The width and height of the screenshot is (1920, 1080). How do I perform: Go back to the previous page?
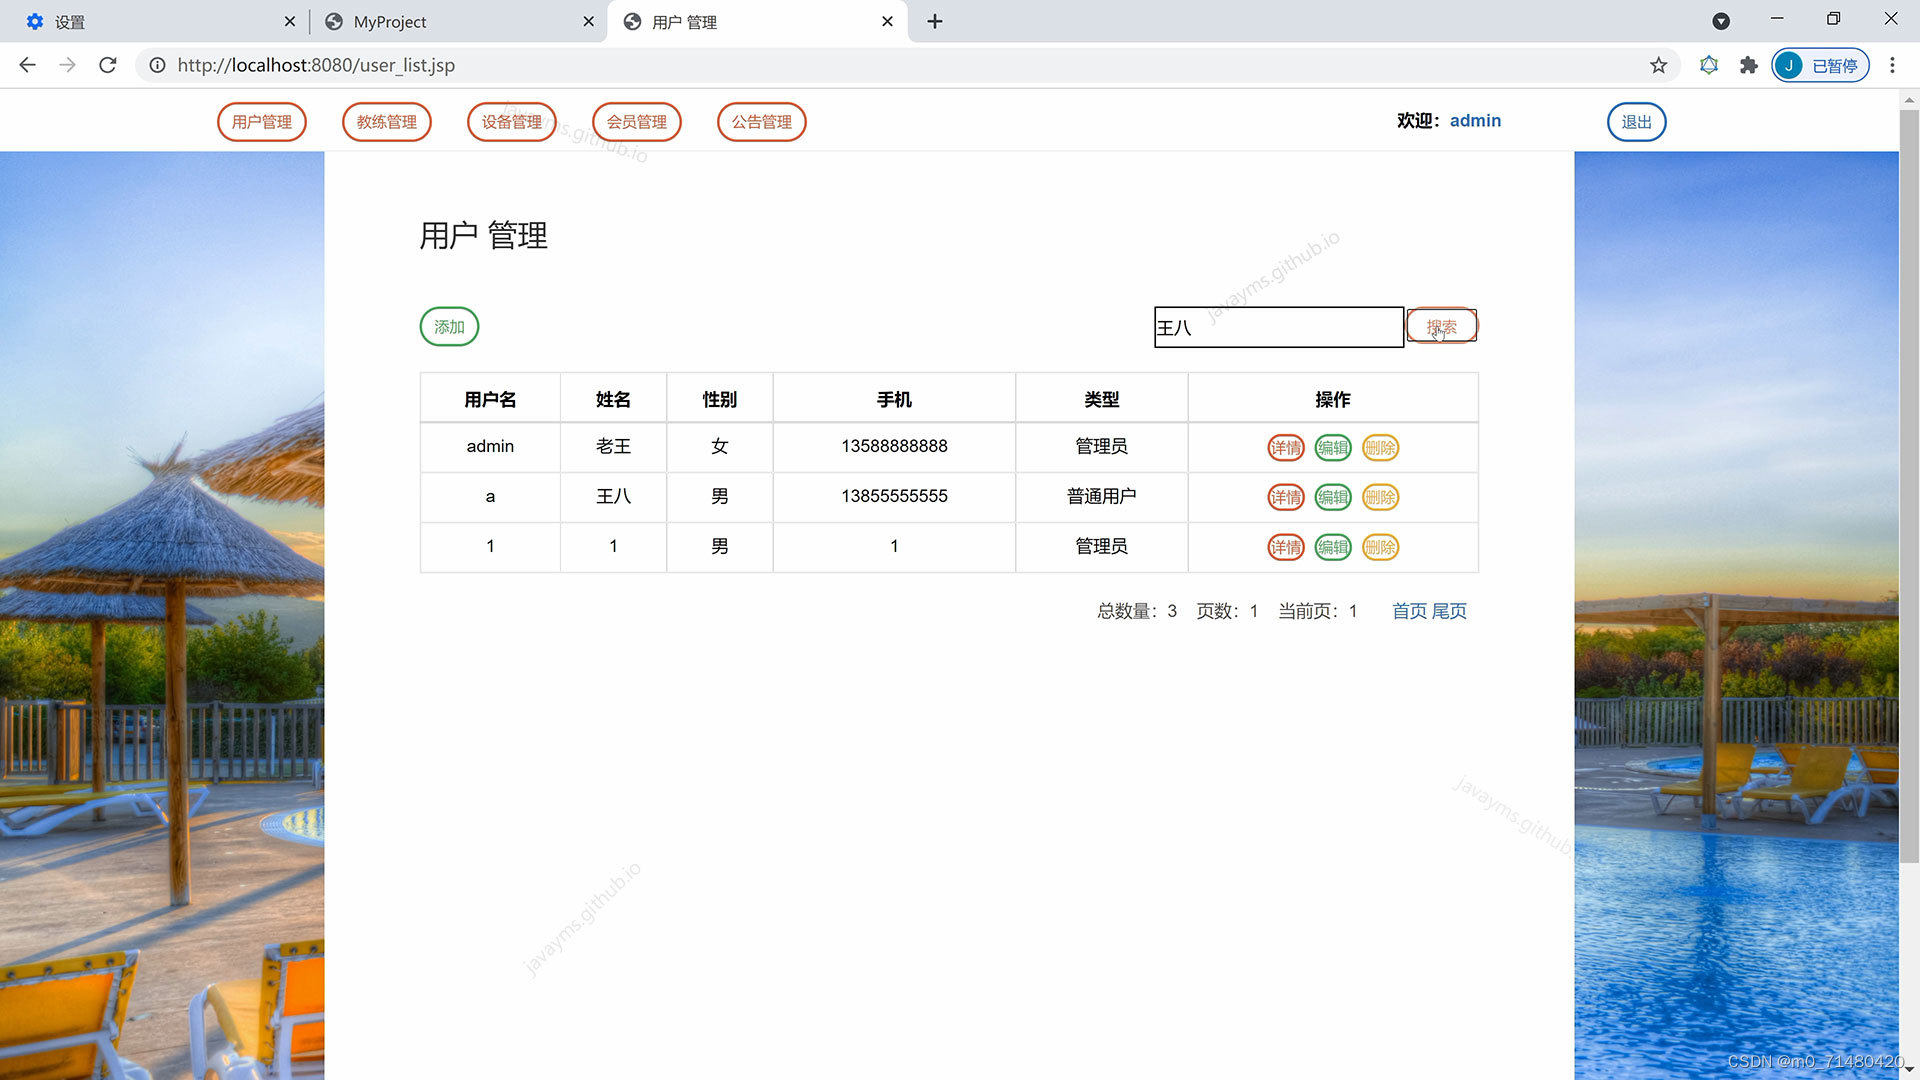(27, 65)
